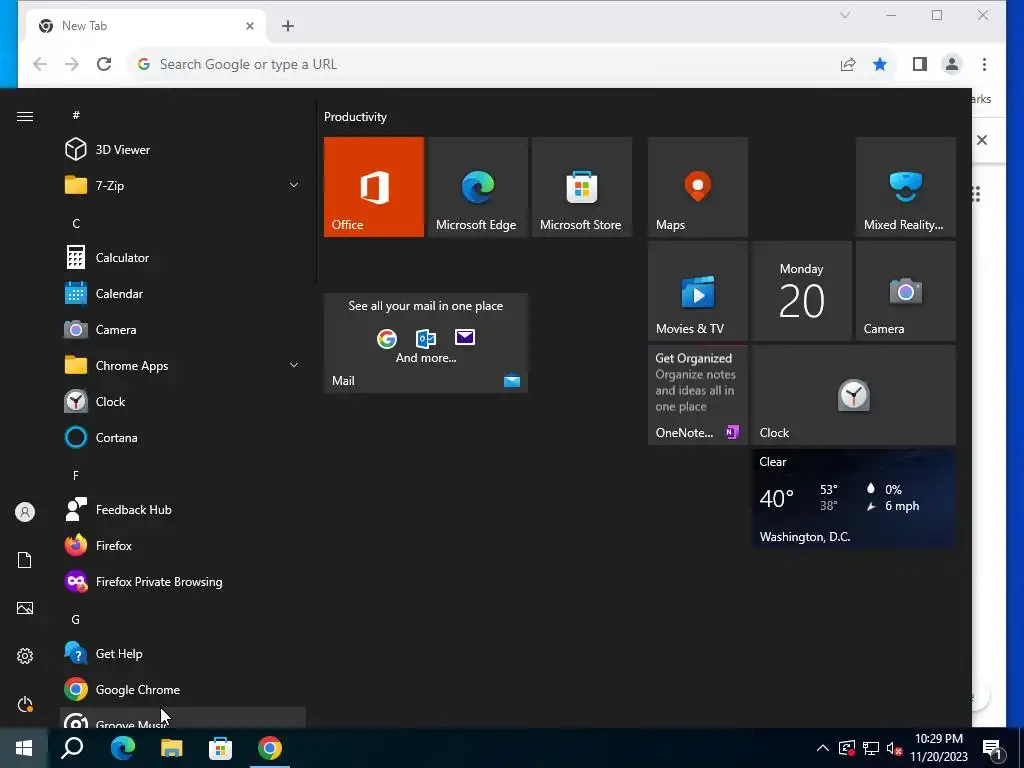Open the notification center icon
The image size is (1024, 768).
pyautogui.click(x=992, y=748)
